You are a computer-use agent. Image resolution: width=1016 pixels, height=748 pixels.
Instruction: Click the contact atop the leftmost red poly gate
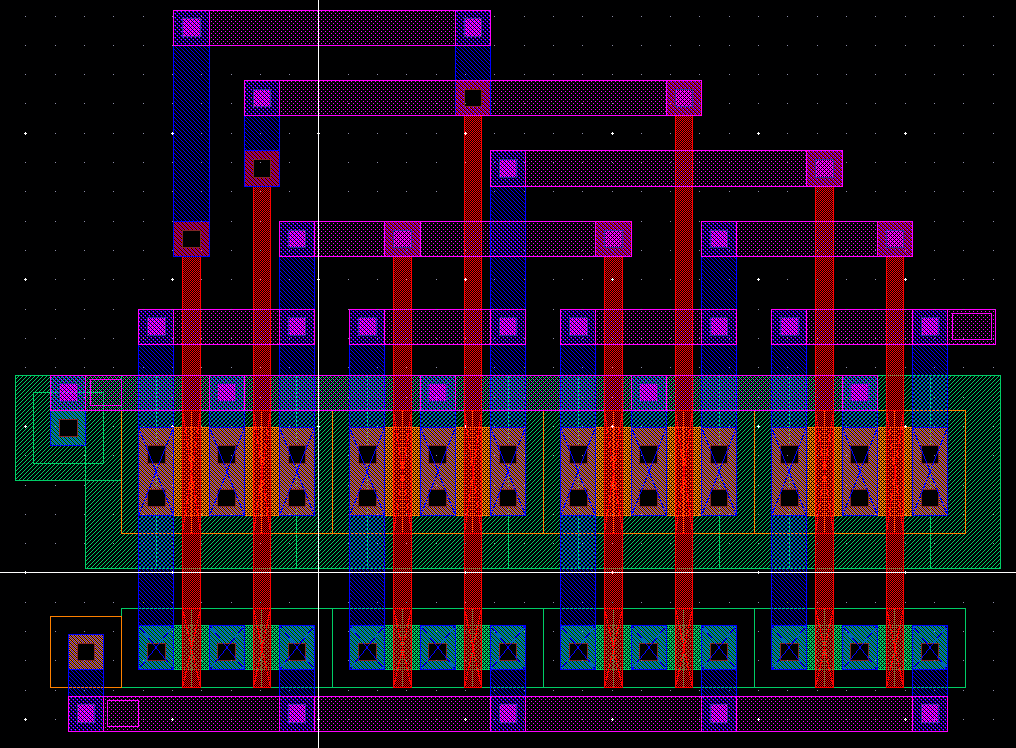[x=191, y=239]
